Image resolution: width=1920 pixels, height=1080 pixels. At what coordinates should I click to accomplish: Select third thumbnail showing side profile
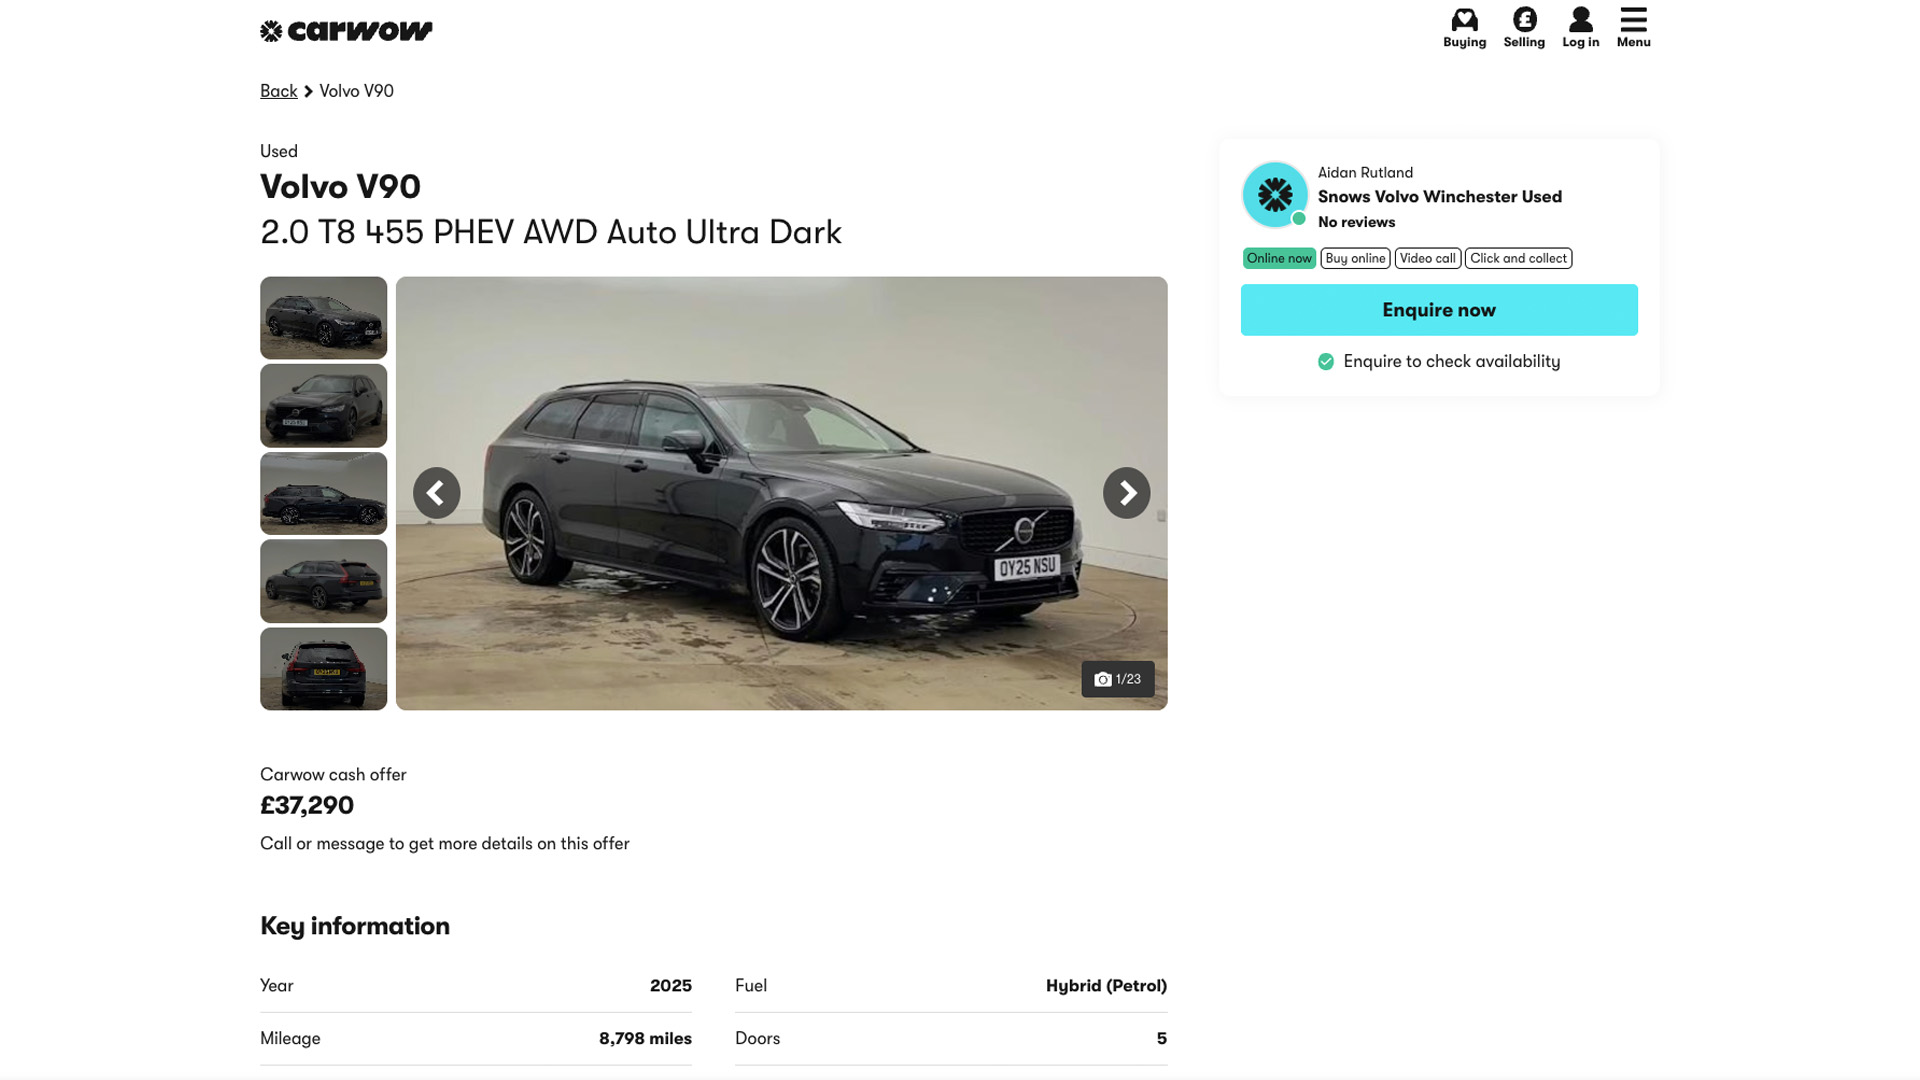(323, 493)
